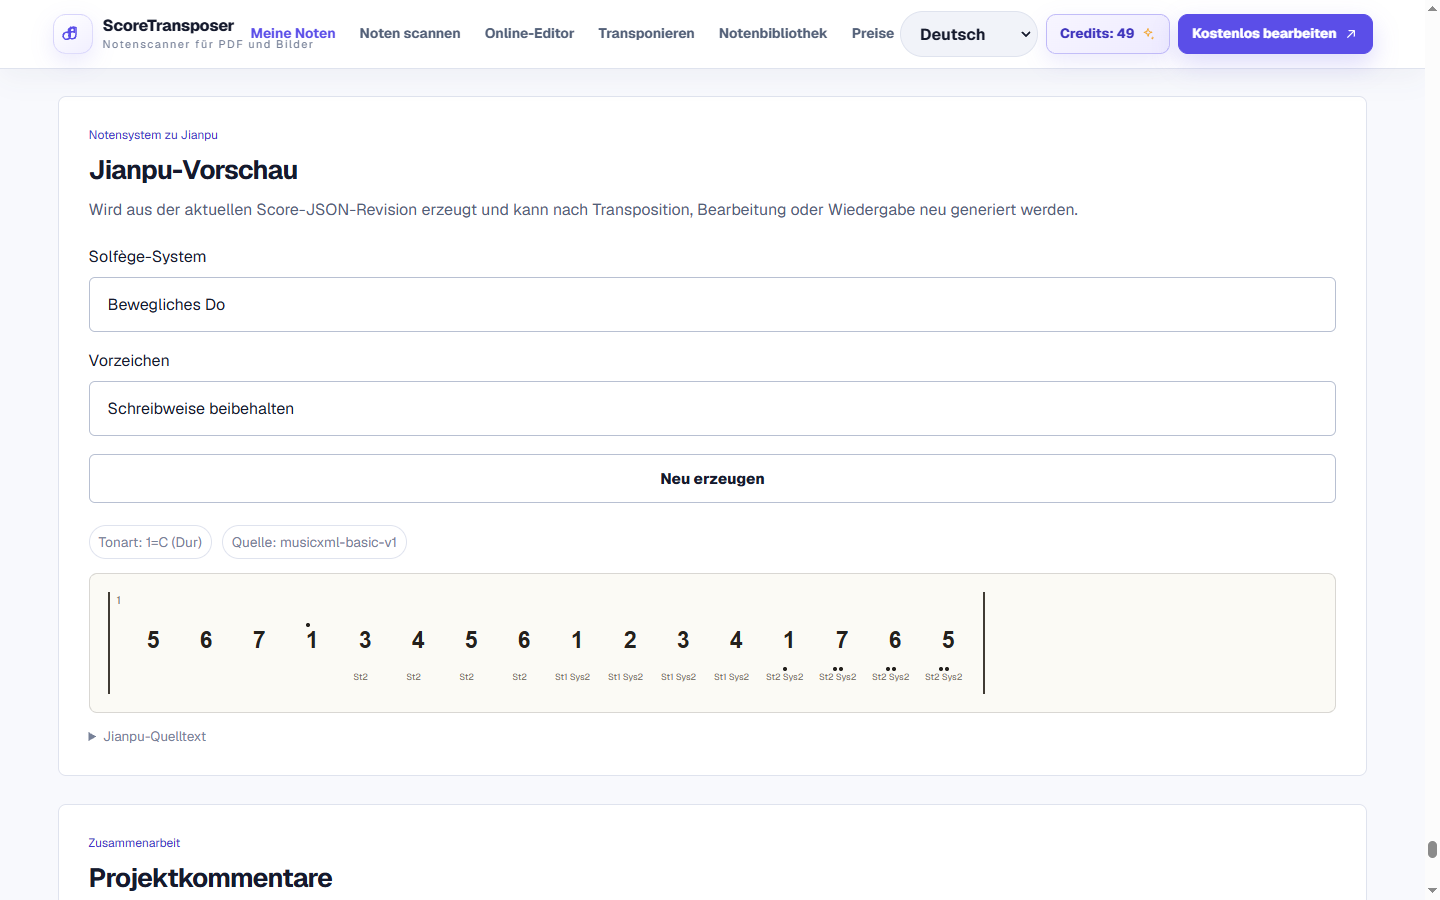Navigate to Transponieren

646,33
